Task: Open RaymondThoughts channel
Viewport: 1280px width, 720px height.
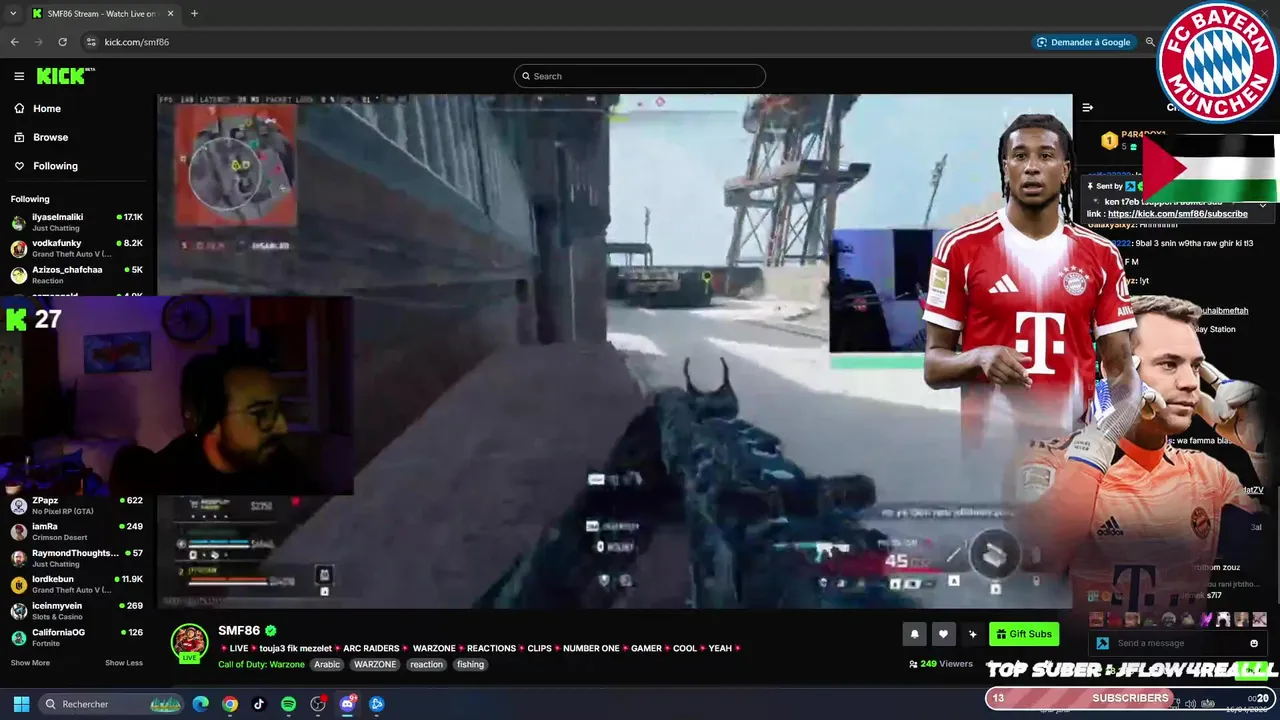Action: (77, 558)
